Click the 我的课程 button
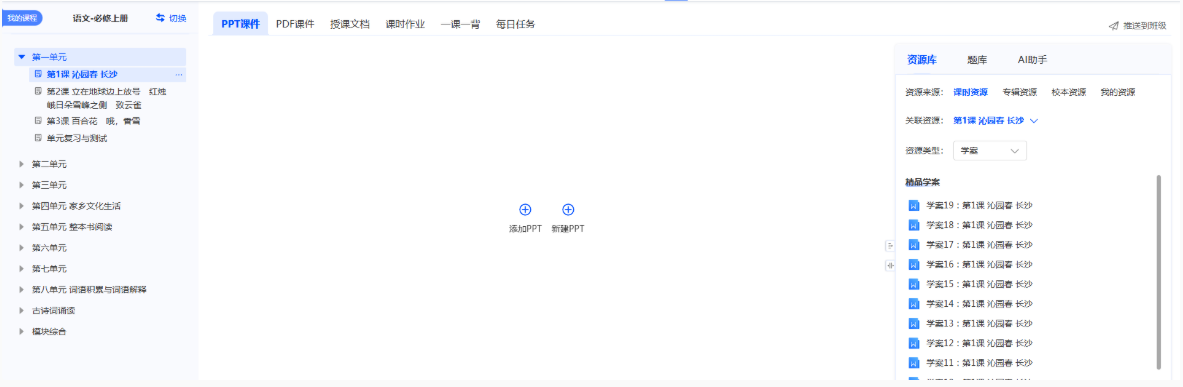This screenshot has width=1183, height=387. click(x=22, y=18)
